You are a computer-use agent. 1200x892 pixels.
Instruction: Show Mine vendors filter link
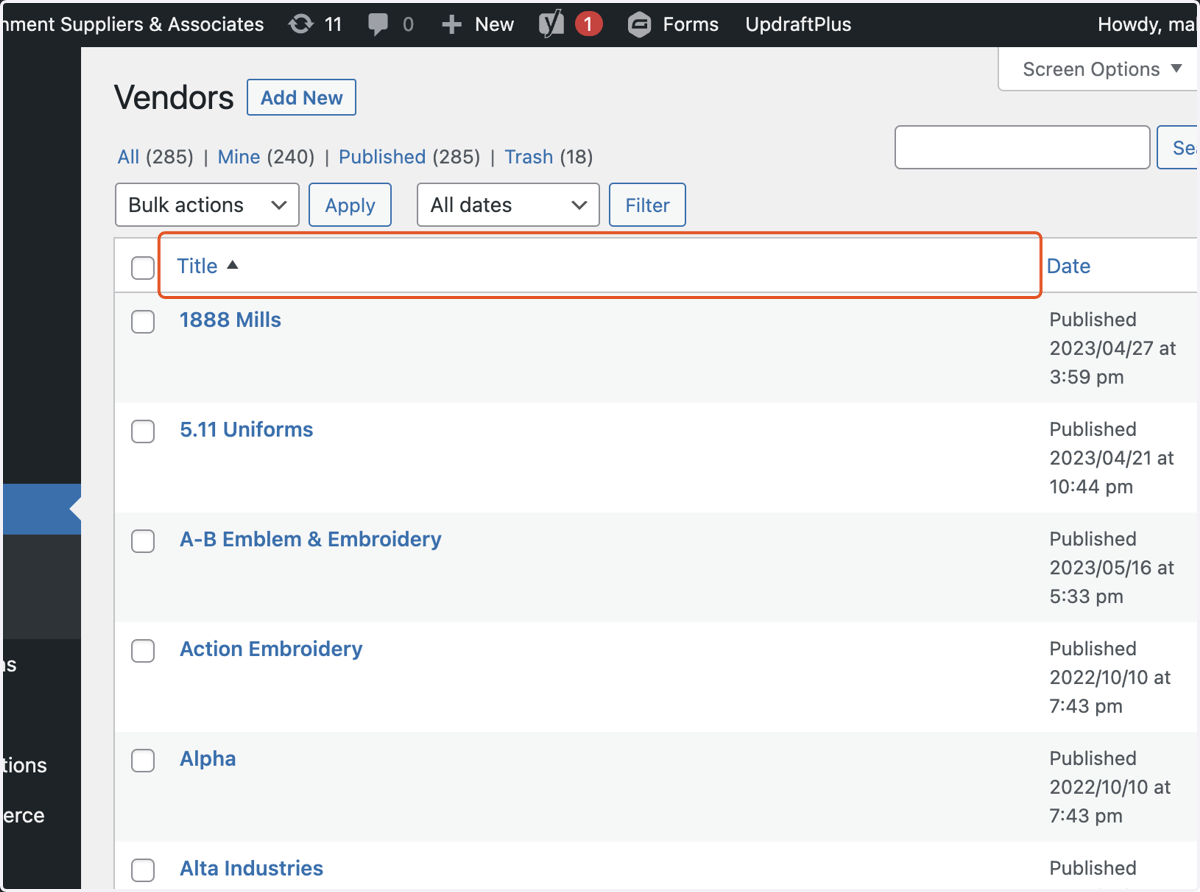239,157
